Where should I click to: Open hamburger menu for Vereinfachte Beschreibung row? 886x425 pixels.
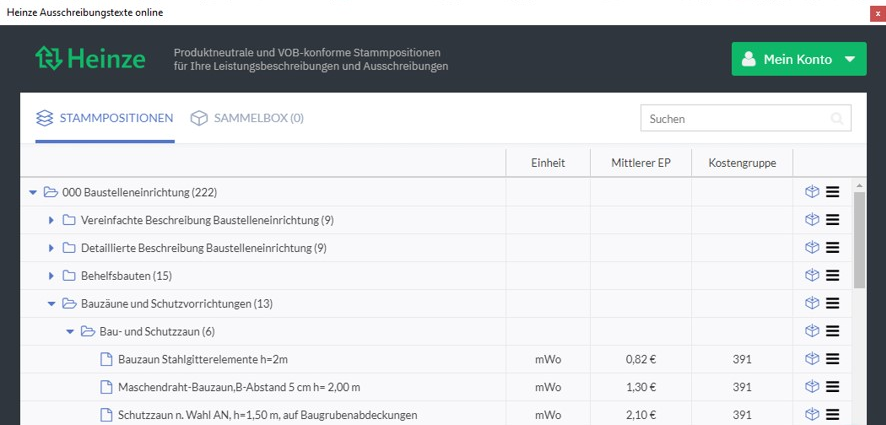832,220
